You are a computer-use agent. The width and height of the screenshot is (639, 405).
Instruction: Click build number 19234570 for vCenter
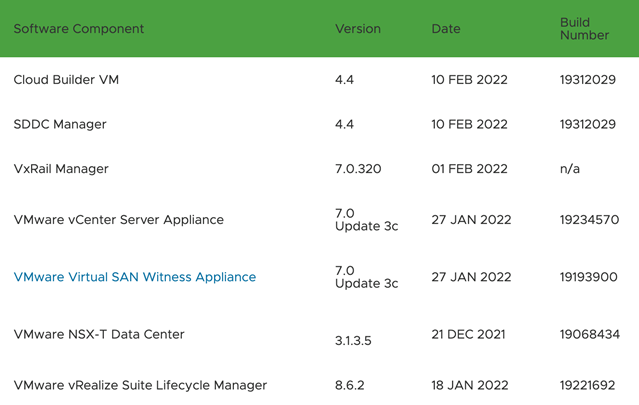(589, 220)
